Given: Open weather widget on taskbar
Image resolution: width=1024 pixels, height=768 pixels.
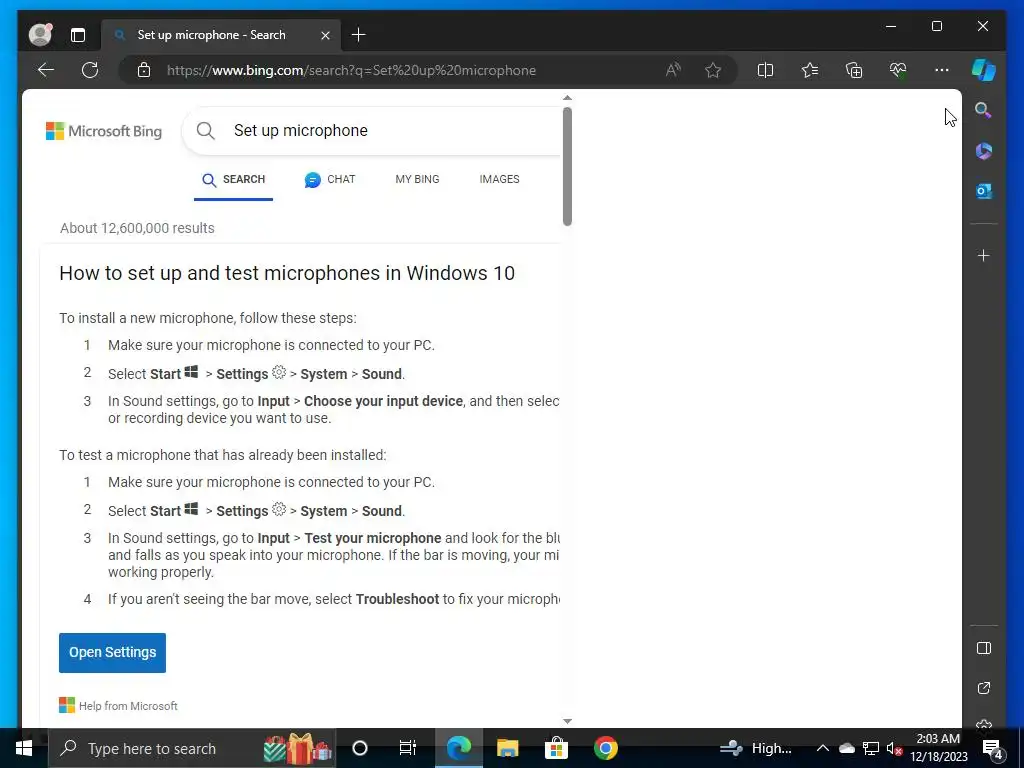Looking at the screenshot, I should (756, 748).
